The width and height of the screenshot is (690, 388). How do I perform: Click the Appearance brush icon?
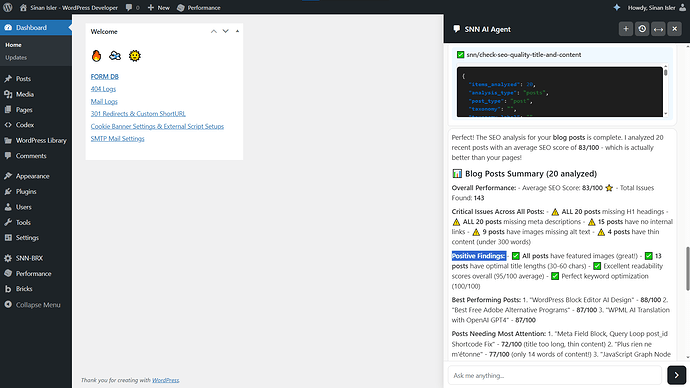(x=8, y=176)
